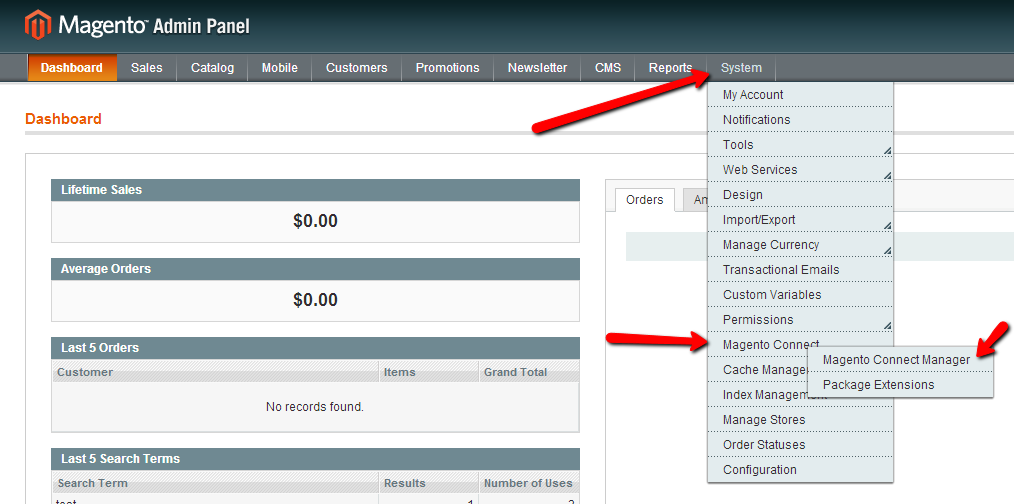
Task: Open the Catalog menu
Action: pyautogui.click(x=212, y=68)
